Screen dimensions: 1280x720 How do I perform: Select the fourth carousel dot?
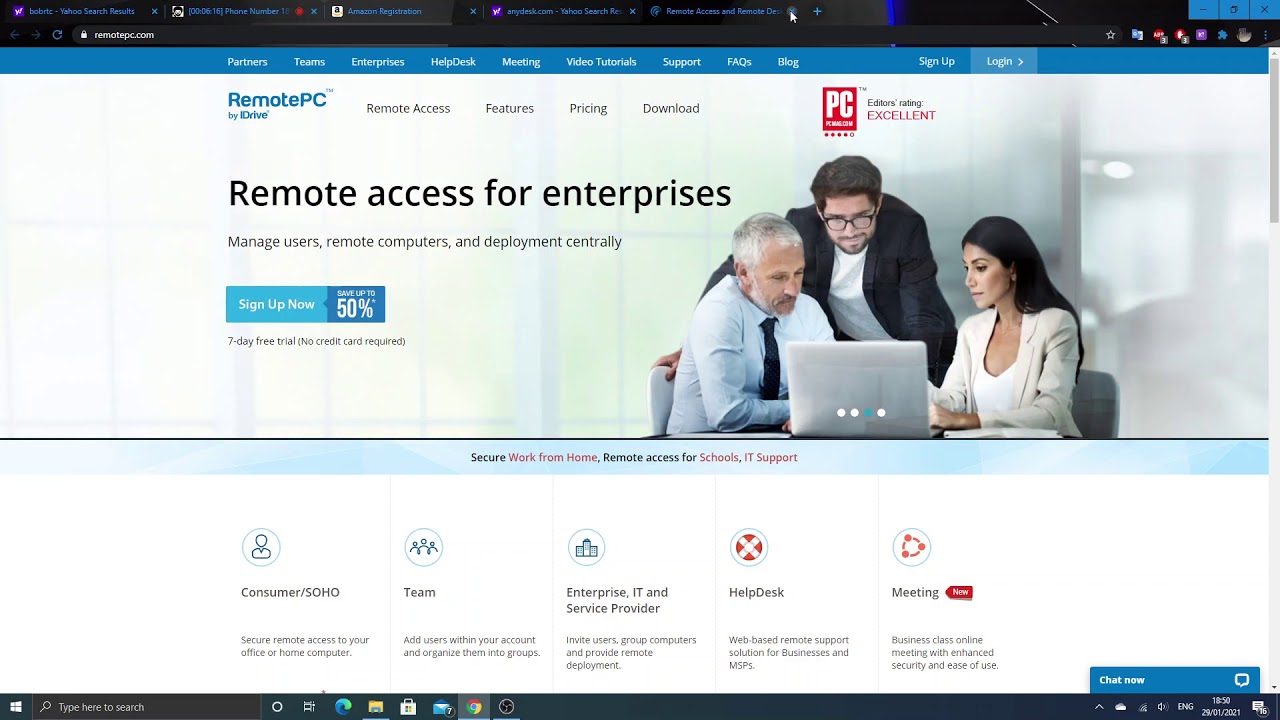pos(881,413)
